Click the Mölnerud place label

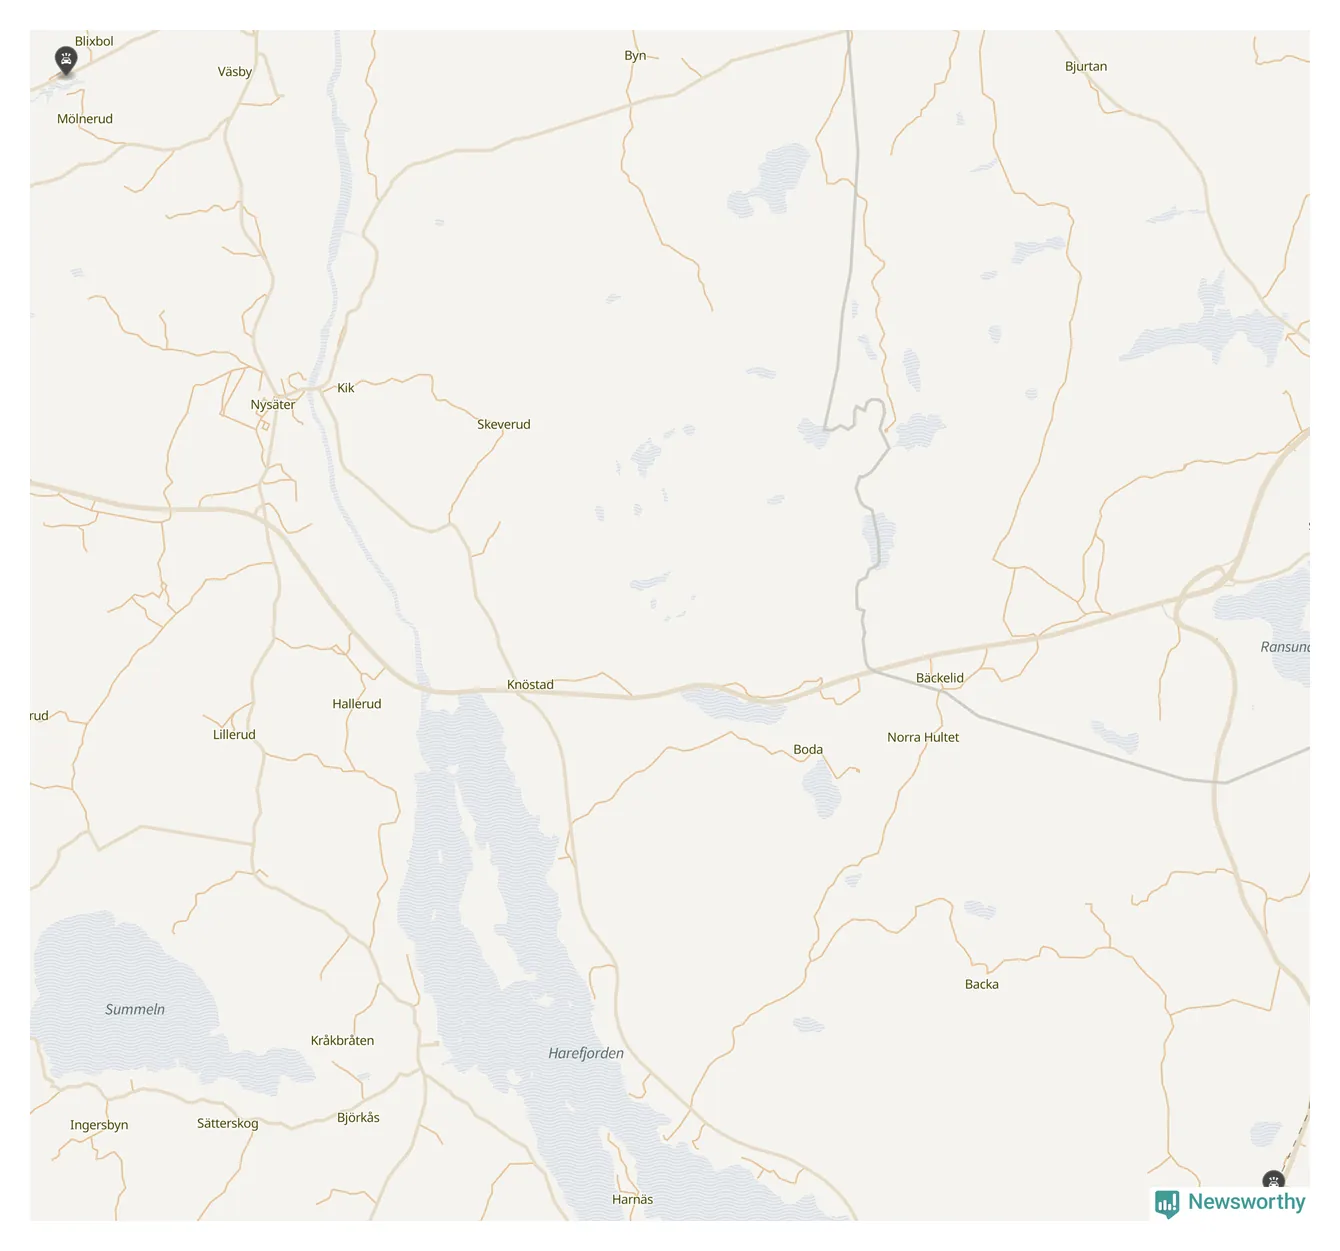tap(85, 119)
